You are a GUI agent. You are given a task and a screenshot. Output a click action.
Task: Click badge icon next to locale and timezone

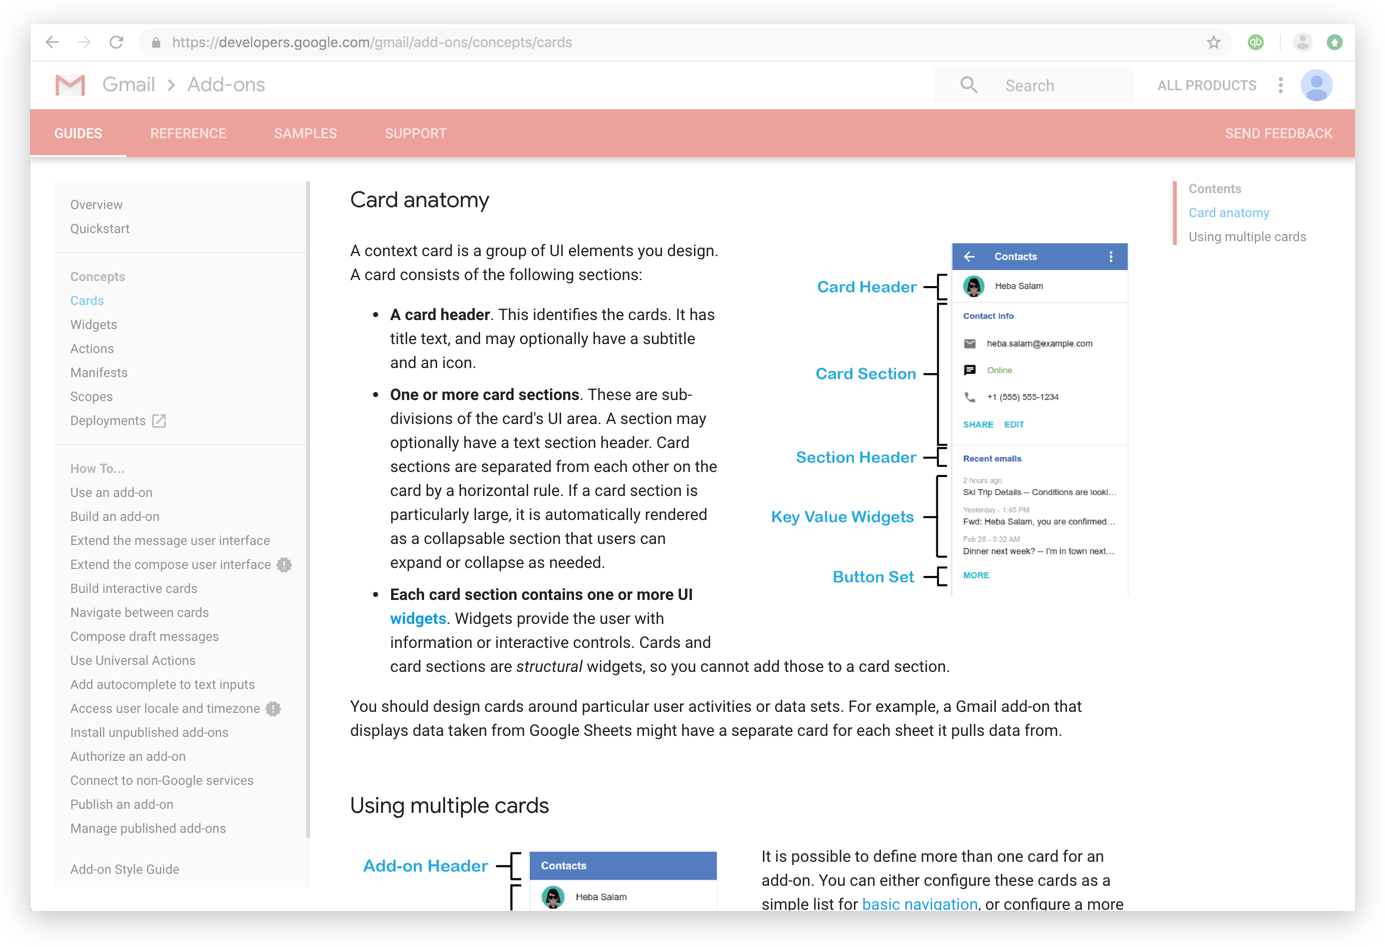coord(273,709)
